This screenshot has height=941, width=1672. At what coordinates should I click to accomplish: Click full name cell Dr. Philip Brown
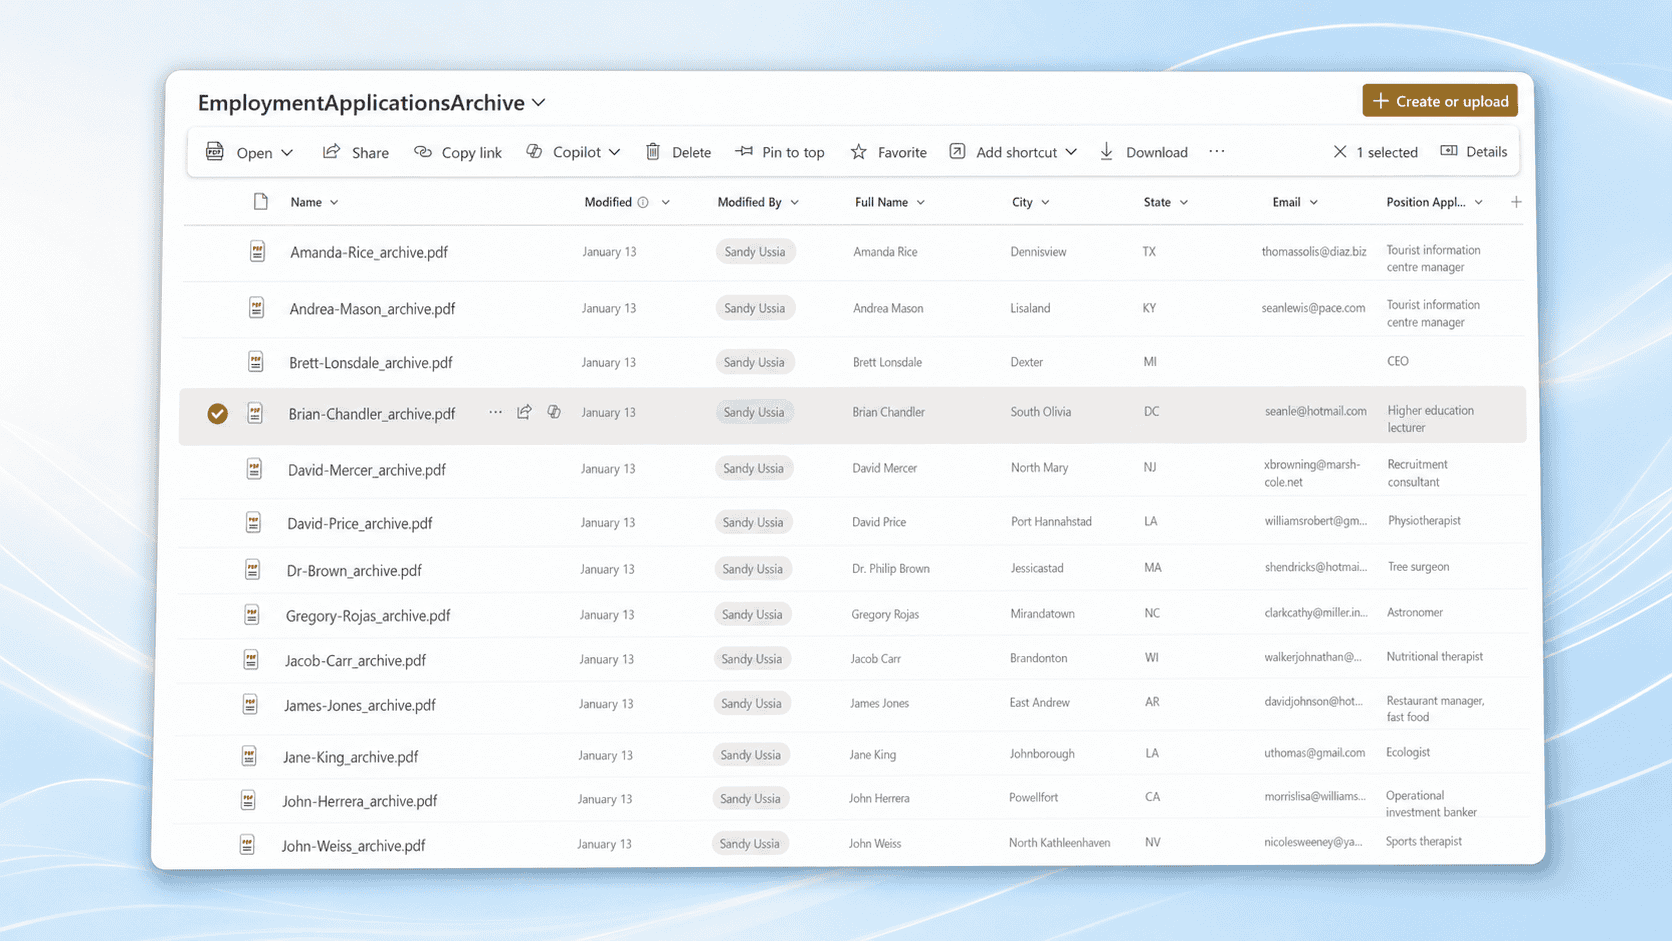(891, 568)
